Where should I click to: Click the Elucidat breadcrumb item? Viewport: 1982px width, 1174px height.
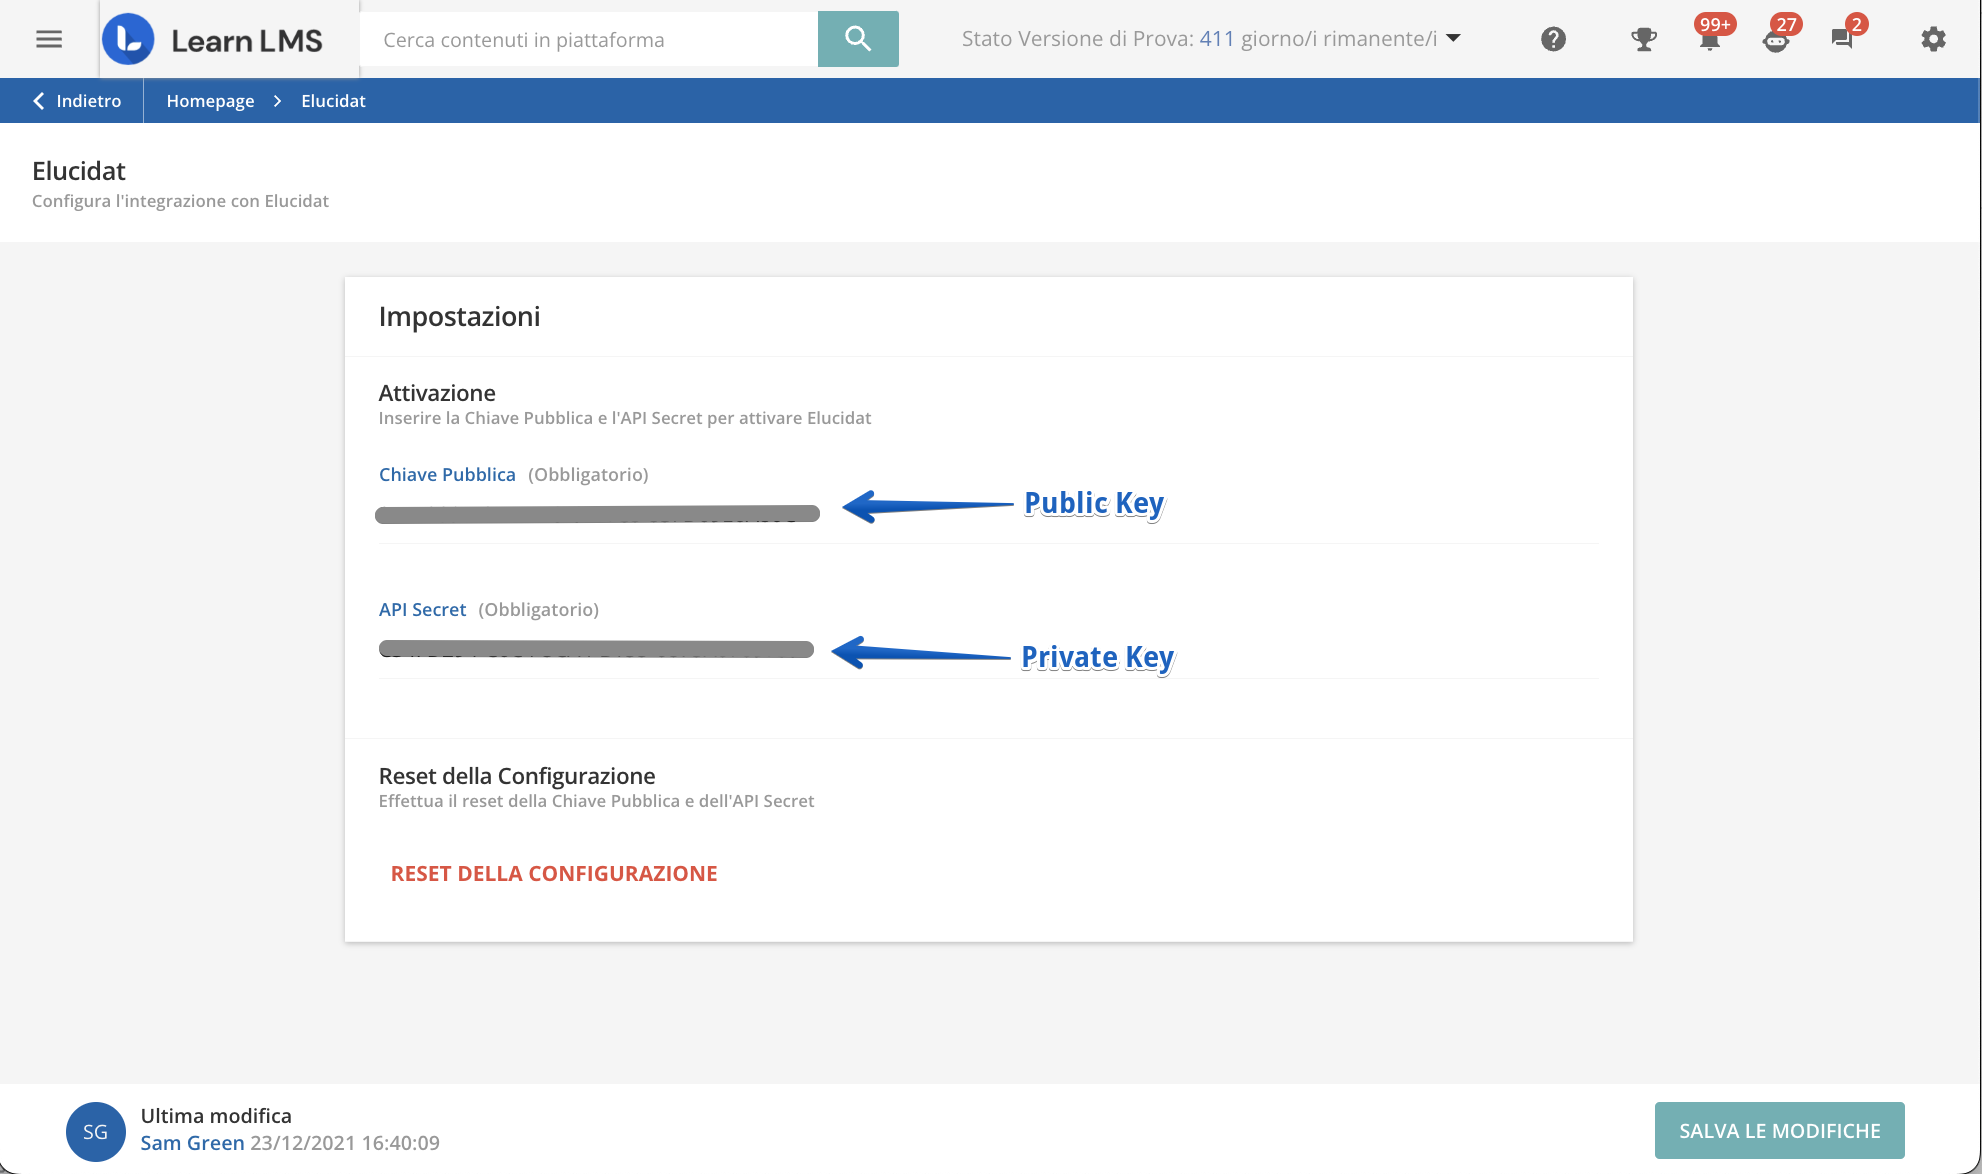[x=333, y=101]
